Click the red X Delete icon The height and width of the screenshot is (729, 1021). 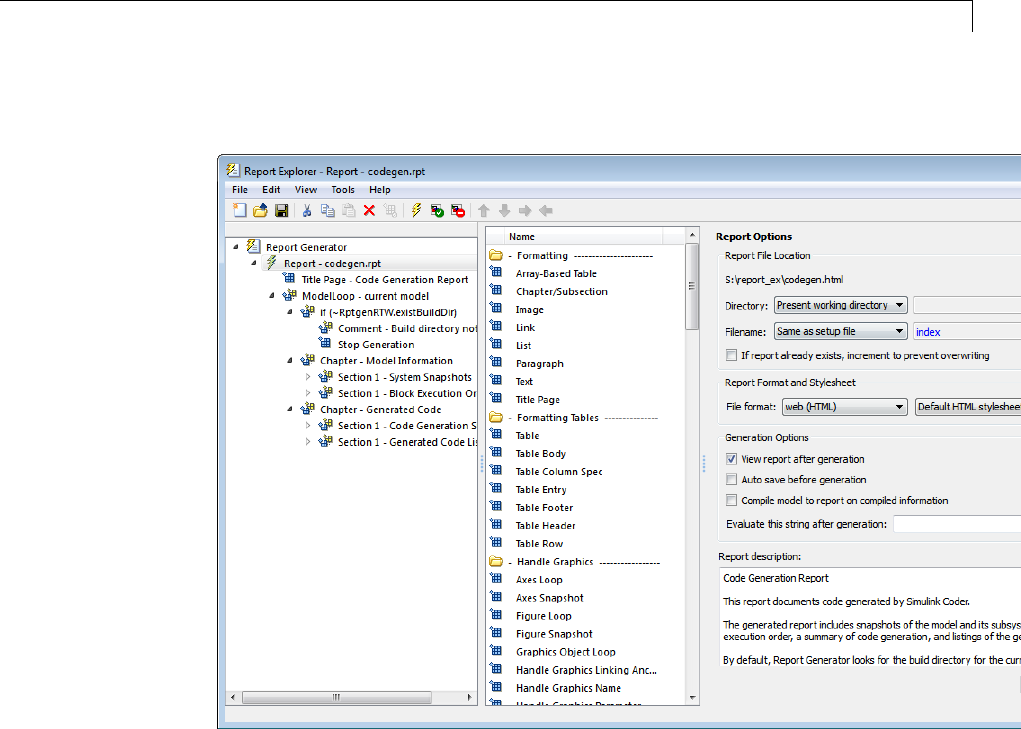tap(369, 211)
